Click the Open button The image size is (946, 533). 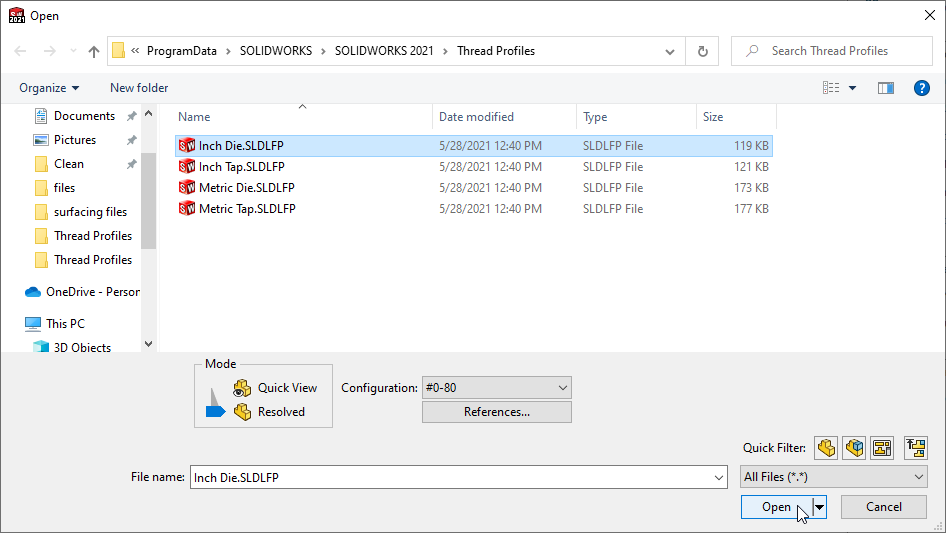pos(776,507)
